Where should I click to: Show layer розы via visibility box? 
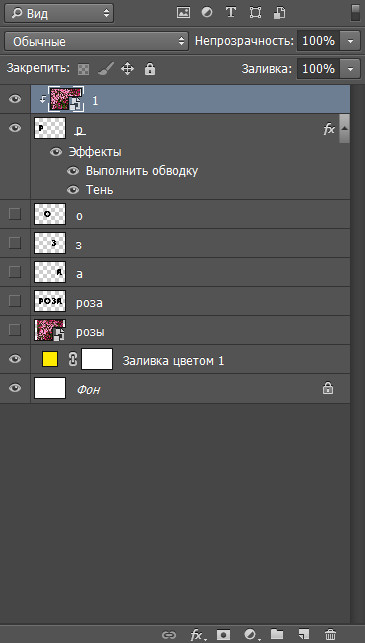pyautogui.click(x=15, y=330)
